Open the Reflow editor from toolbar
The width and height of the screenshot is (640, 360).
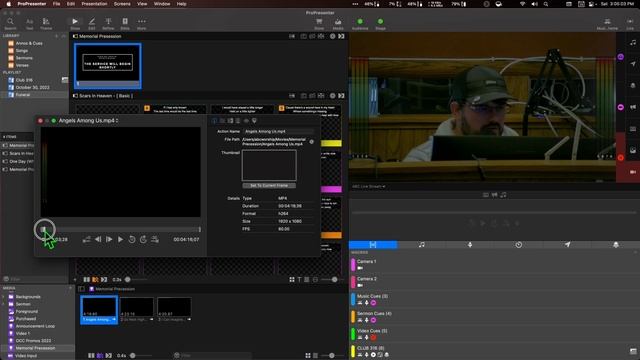(x=108, y=24)
